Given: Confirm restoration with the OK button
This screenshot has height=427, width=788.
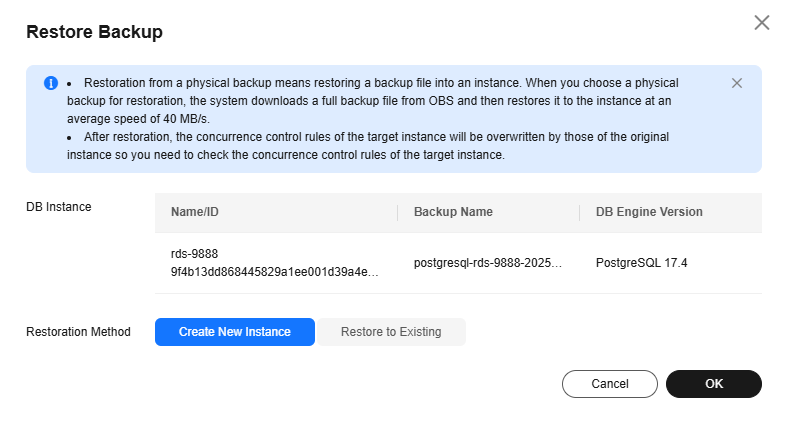Looking at the screenshot, I should click(714, 384).
